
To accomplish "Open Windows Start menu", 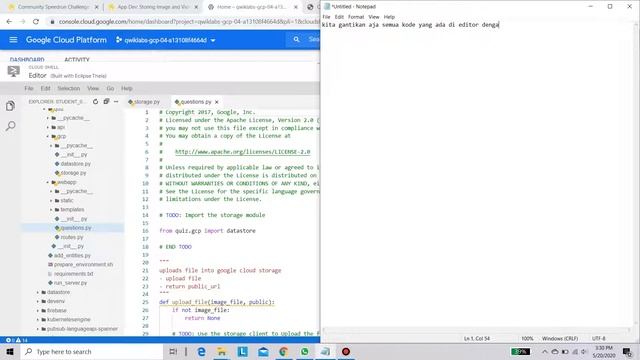I will coord(10,351).
